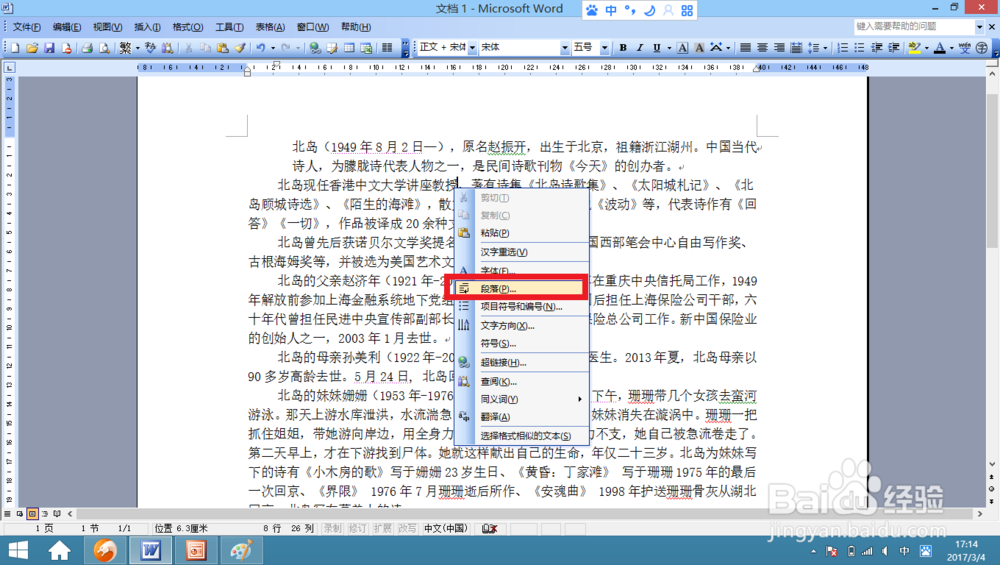Open highlight color dropdown arrow
Image resolution: width=1000 pixels, height=565 pixels.
click(927, 48)
